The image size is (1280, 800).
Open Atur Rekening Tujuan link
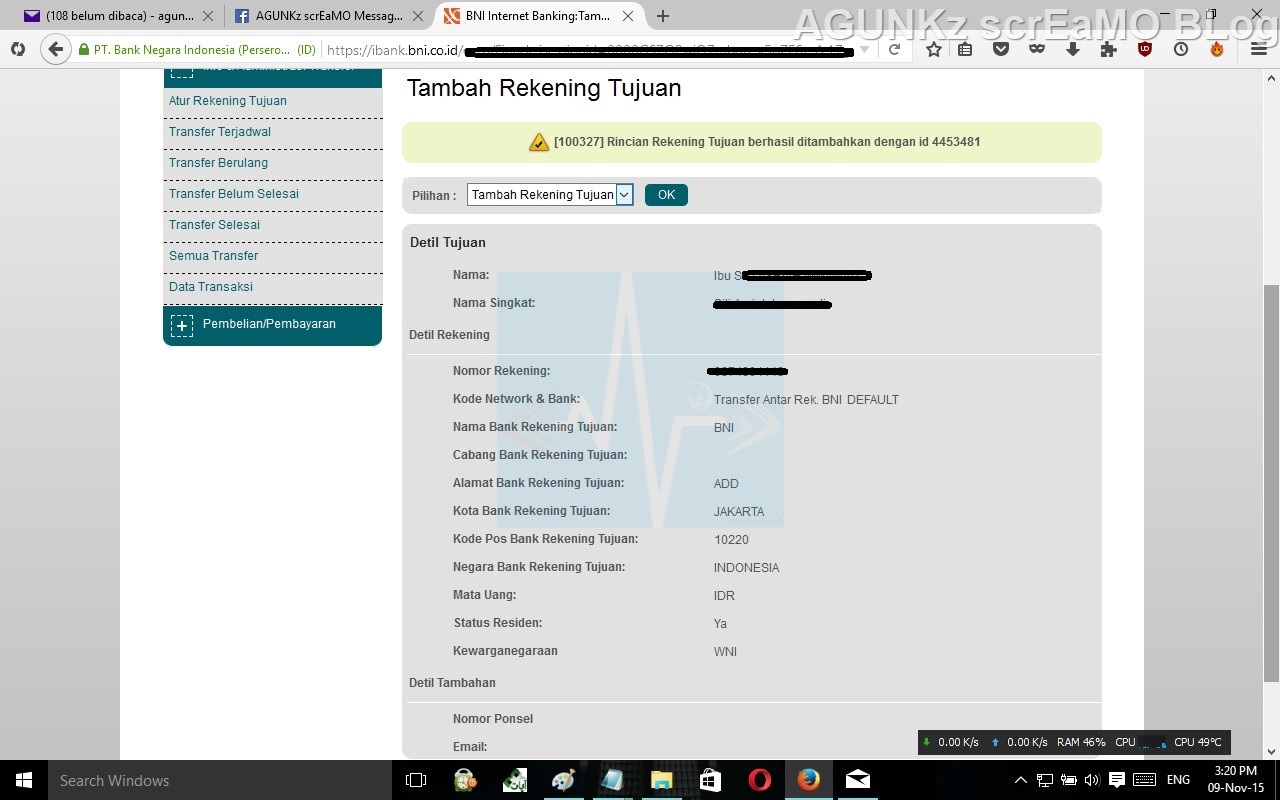click(228, 101)
